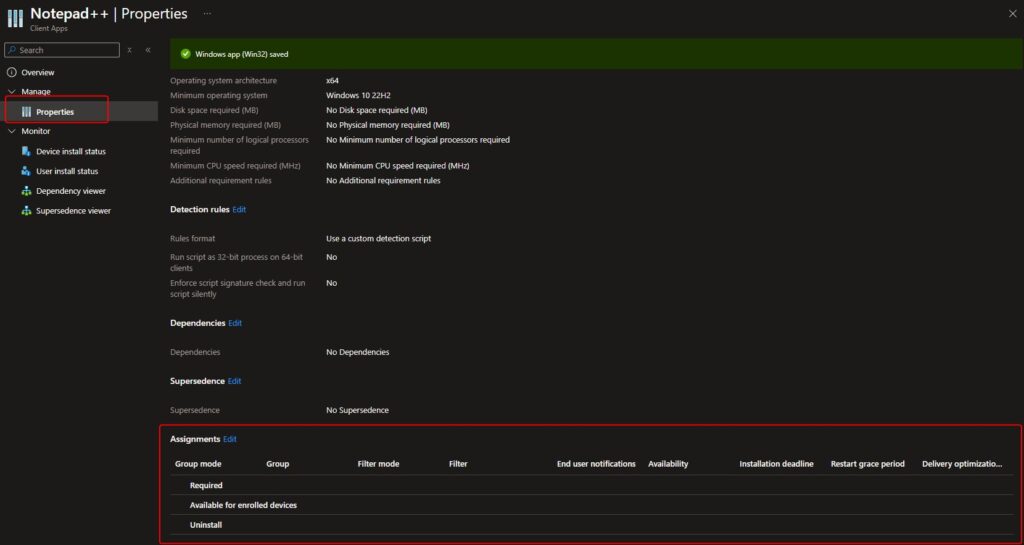Click the Filter mode column header
The image size is (1024, 545).
378,464
